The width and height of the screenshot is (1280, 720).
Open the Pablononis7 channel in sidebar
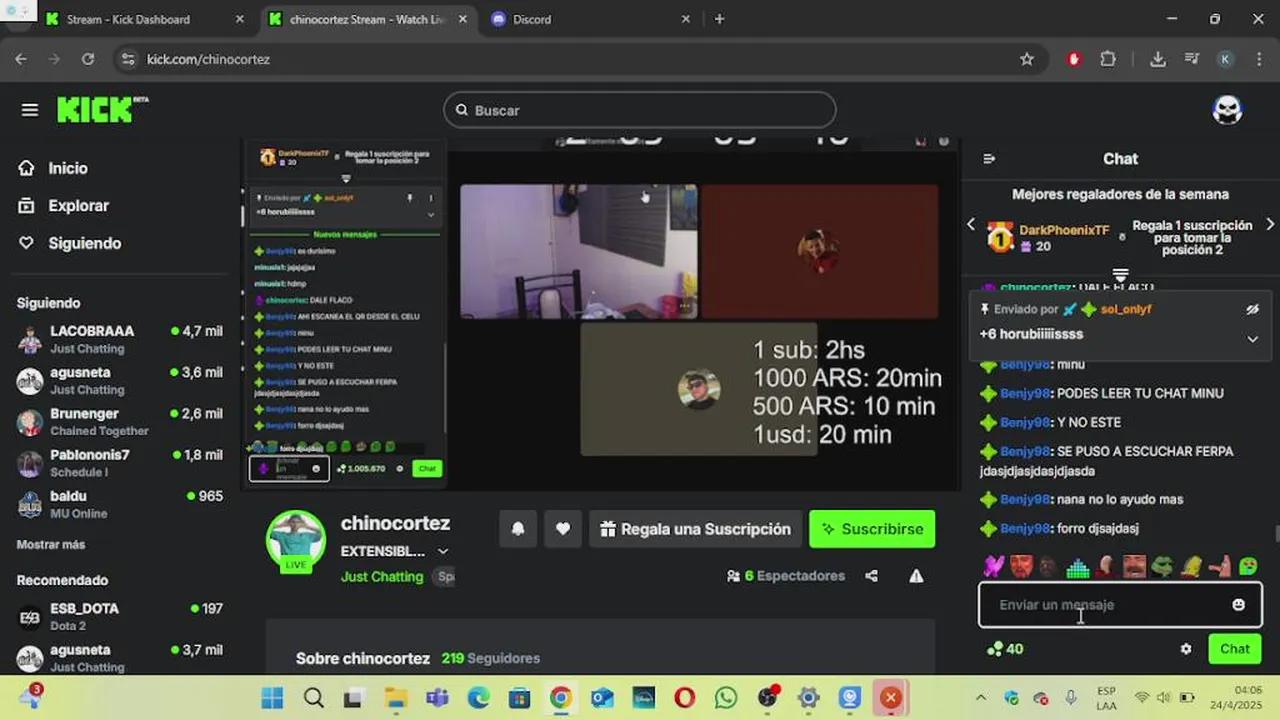pyautogui.click(x=120, y=463)
